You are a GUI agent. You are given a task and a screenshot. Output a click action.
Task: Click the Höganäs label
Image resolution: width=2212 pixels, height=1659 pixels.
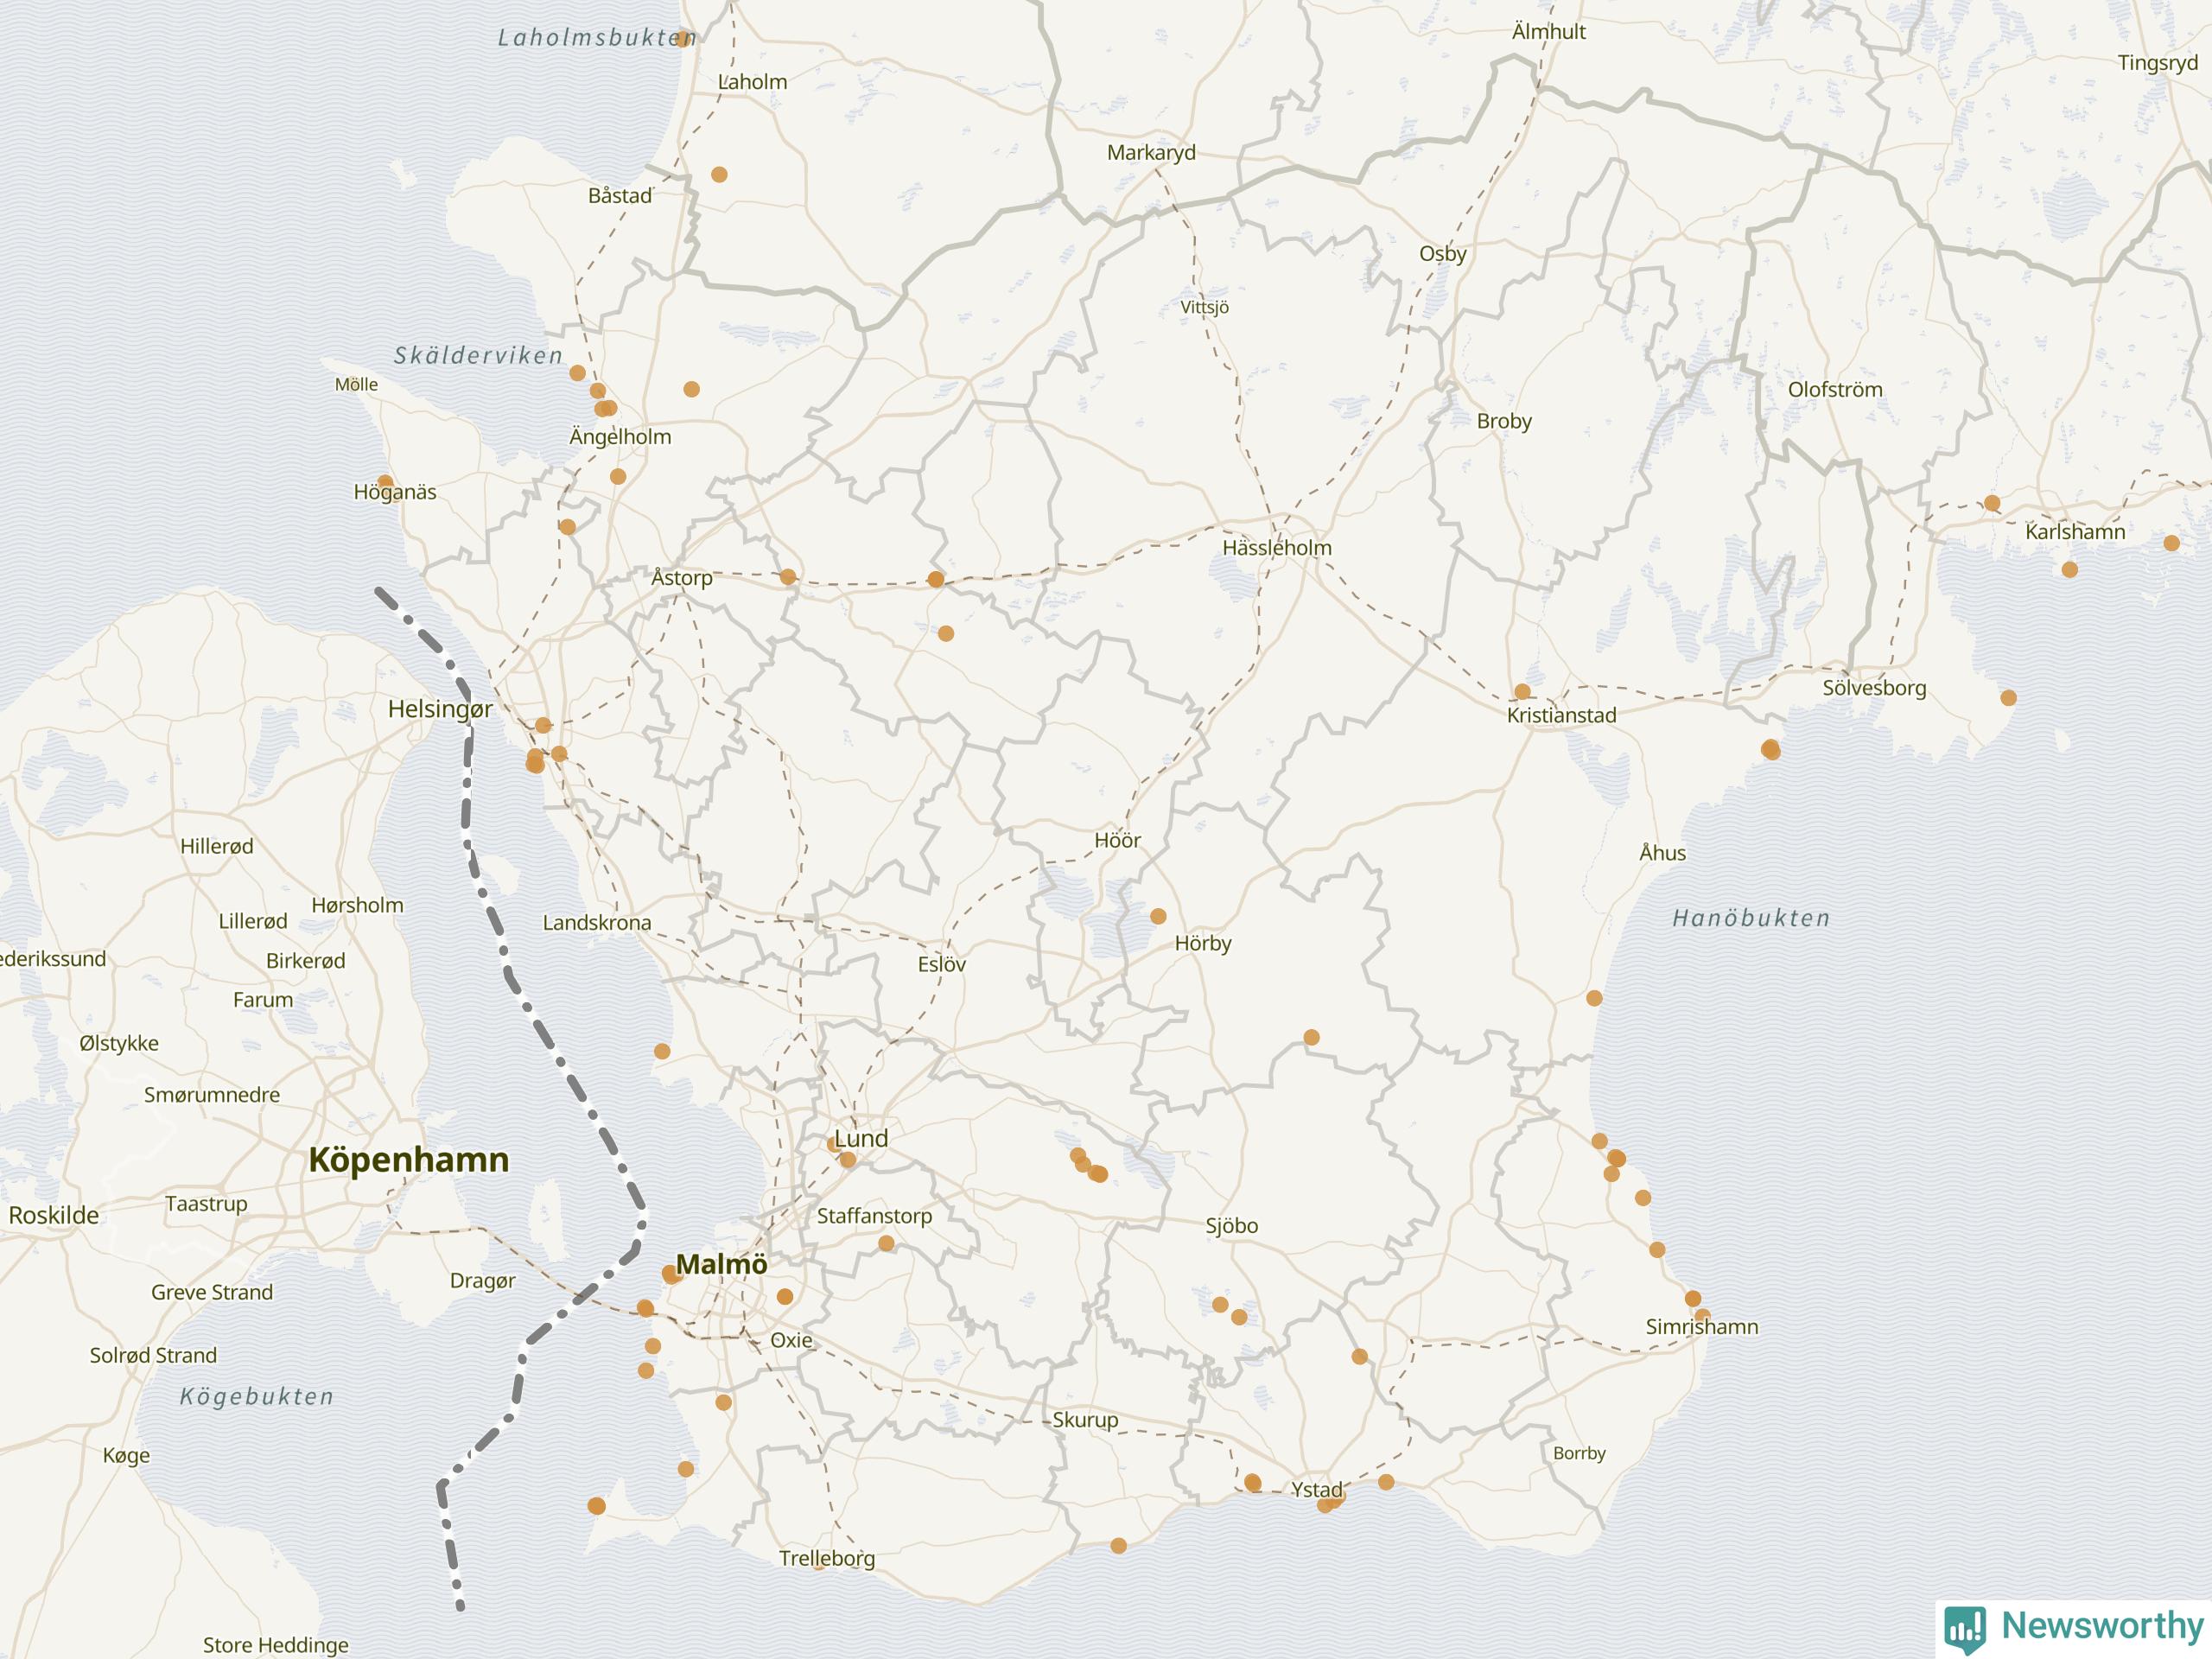point(395,492)
